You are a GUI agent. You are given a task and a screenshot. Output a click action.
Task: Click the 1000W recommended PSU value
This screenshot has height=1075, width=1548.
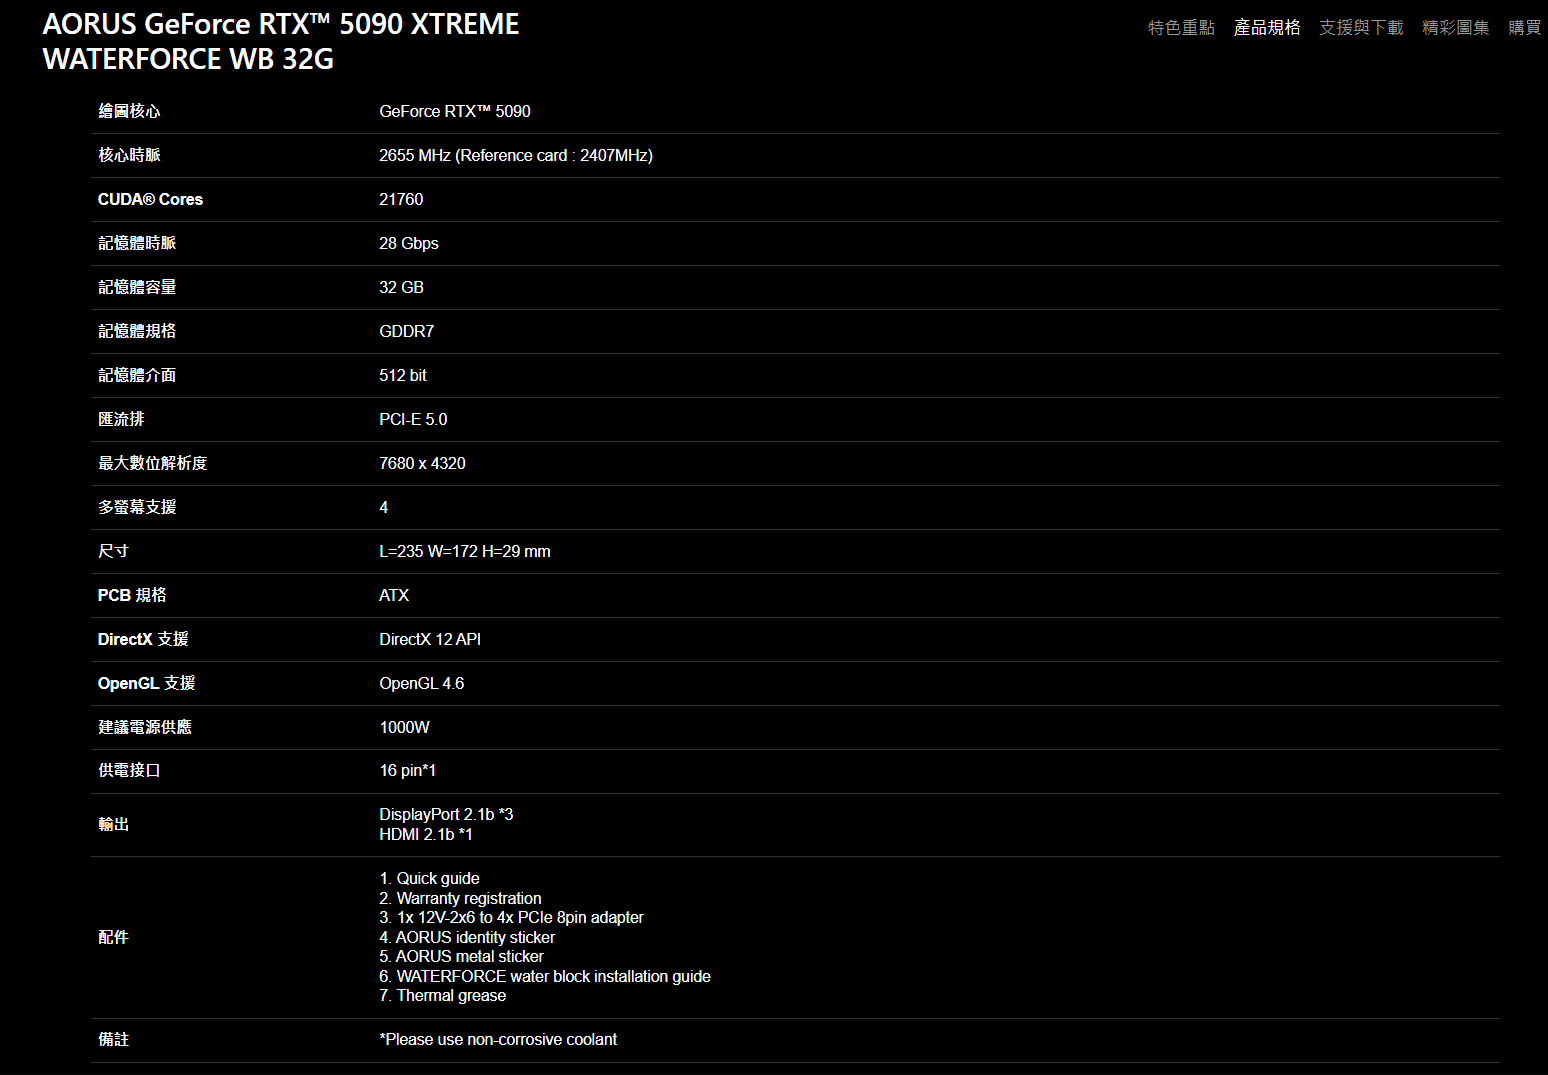[x=404, y=727]
